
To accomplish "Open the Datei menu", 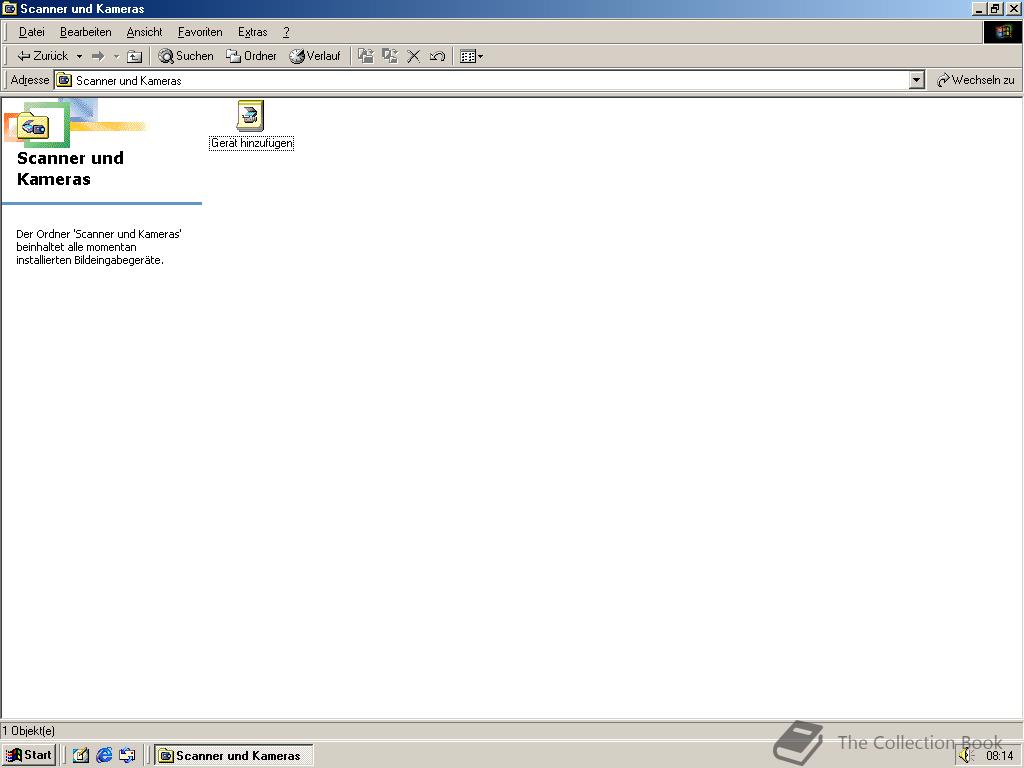I will pos(31,32).
